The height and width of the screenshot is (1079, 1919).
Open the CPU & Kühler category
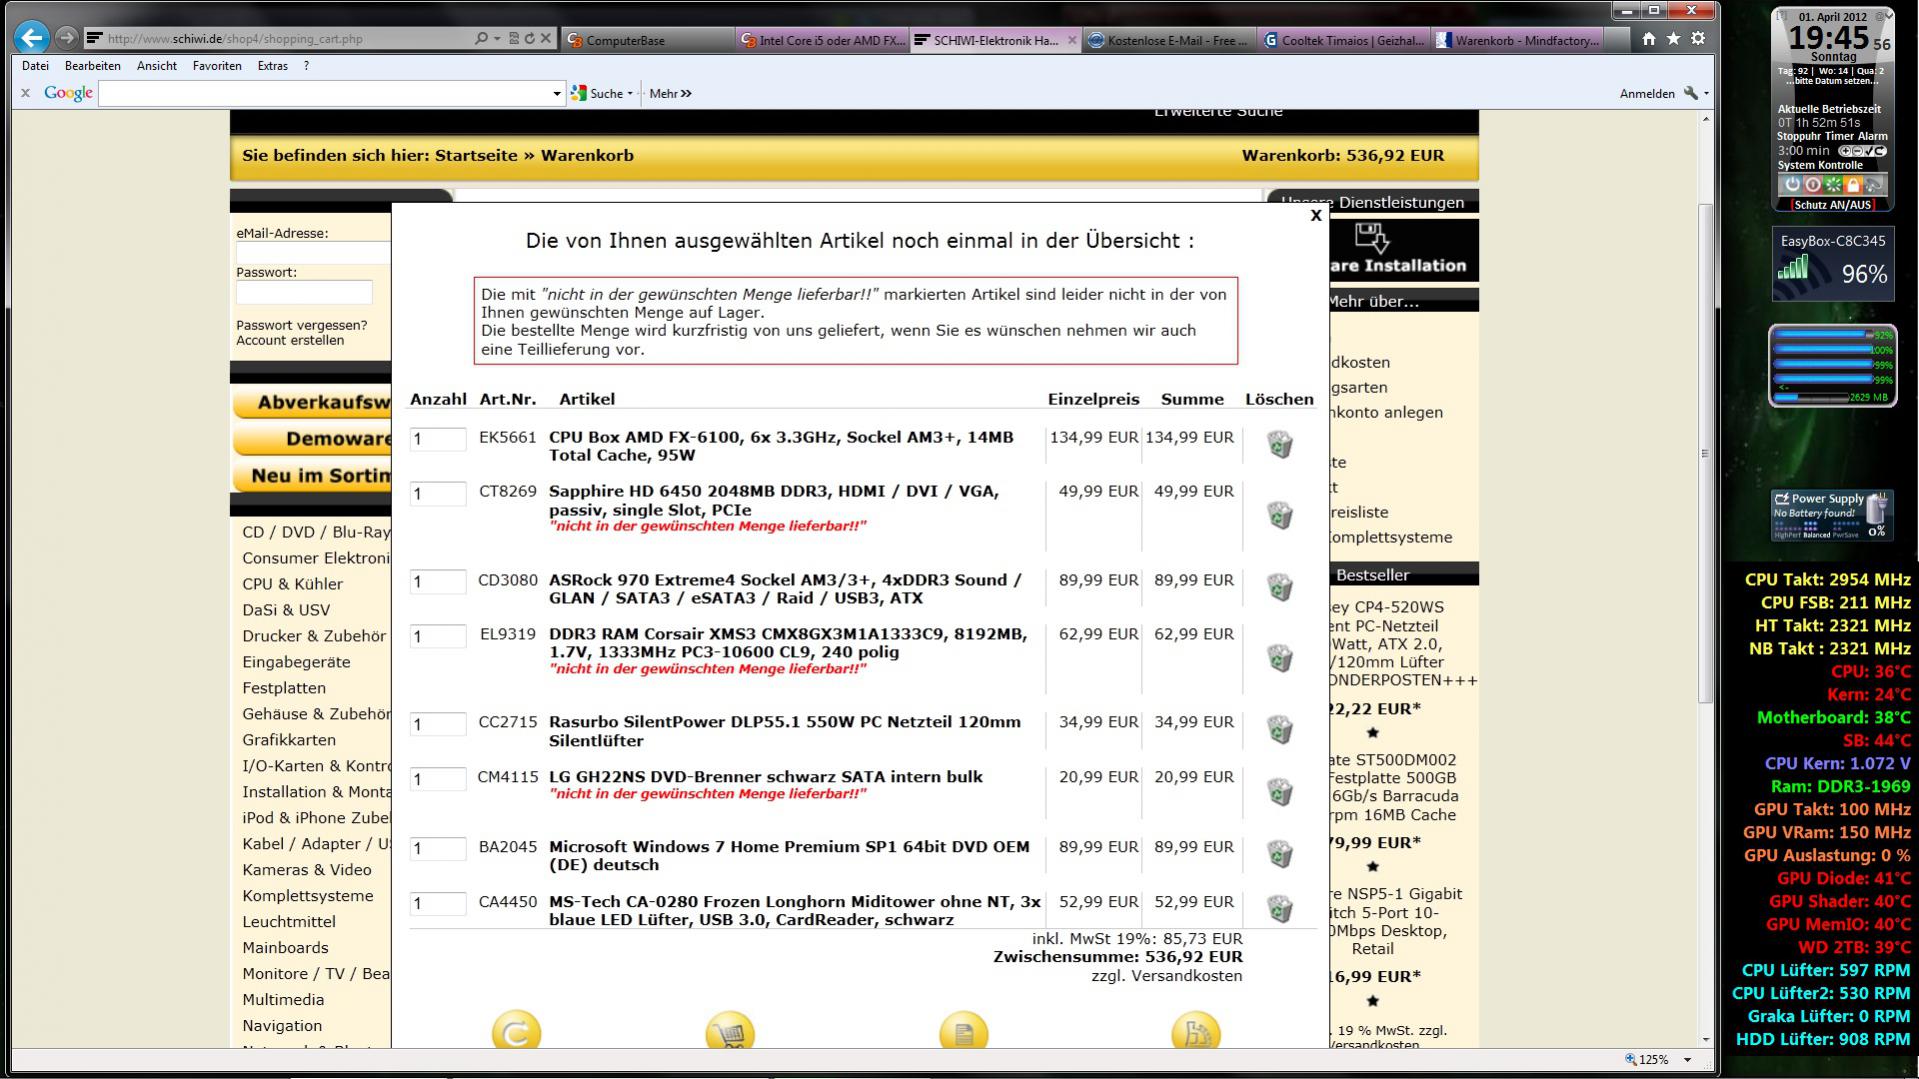click(x=292, y=584)
